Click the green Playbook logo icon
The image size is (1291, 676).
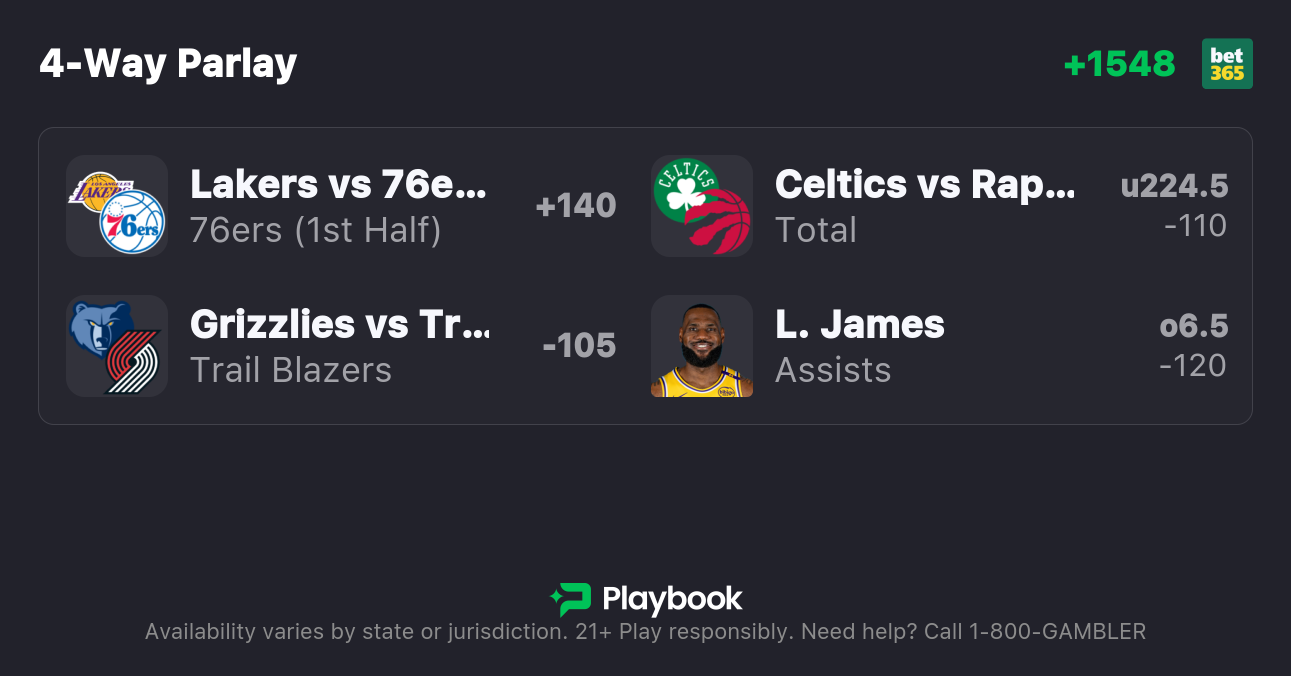(571, 599)
